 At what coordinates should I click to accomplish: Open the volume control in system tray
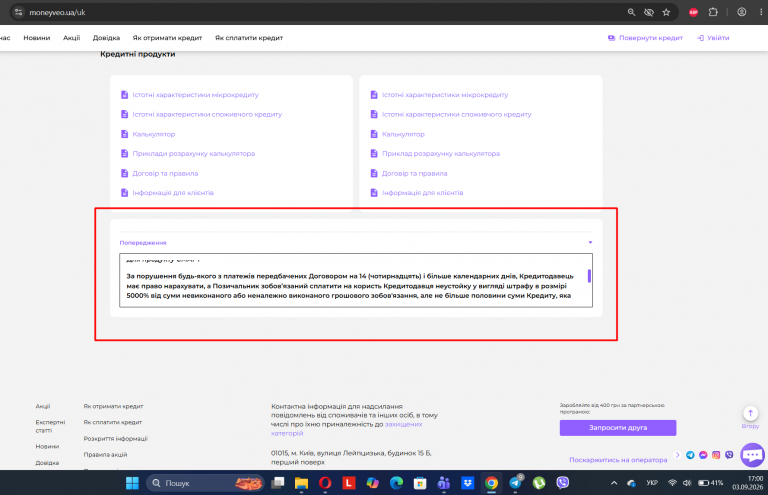tap(687, 483)
